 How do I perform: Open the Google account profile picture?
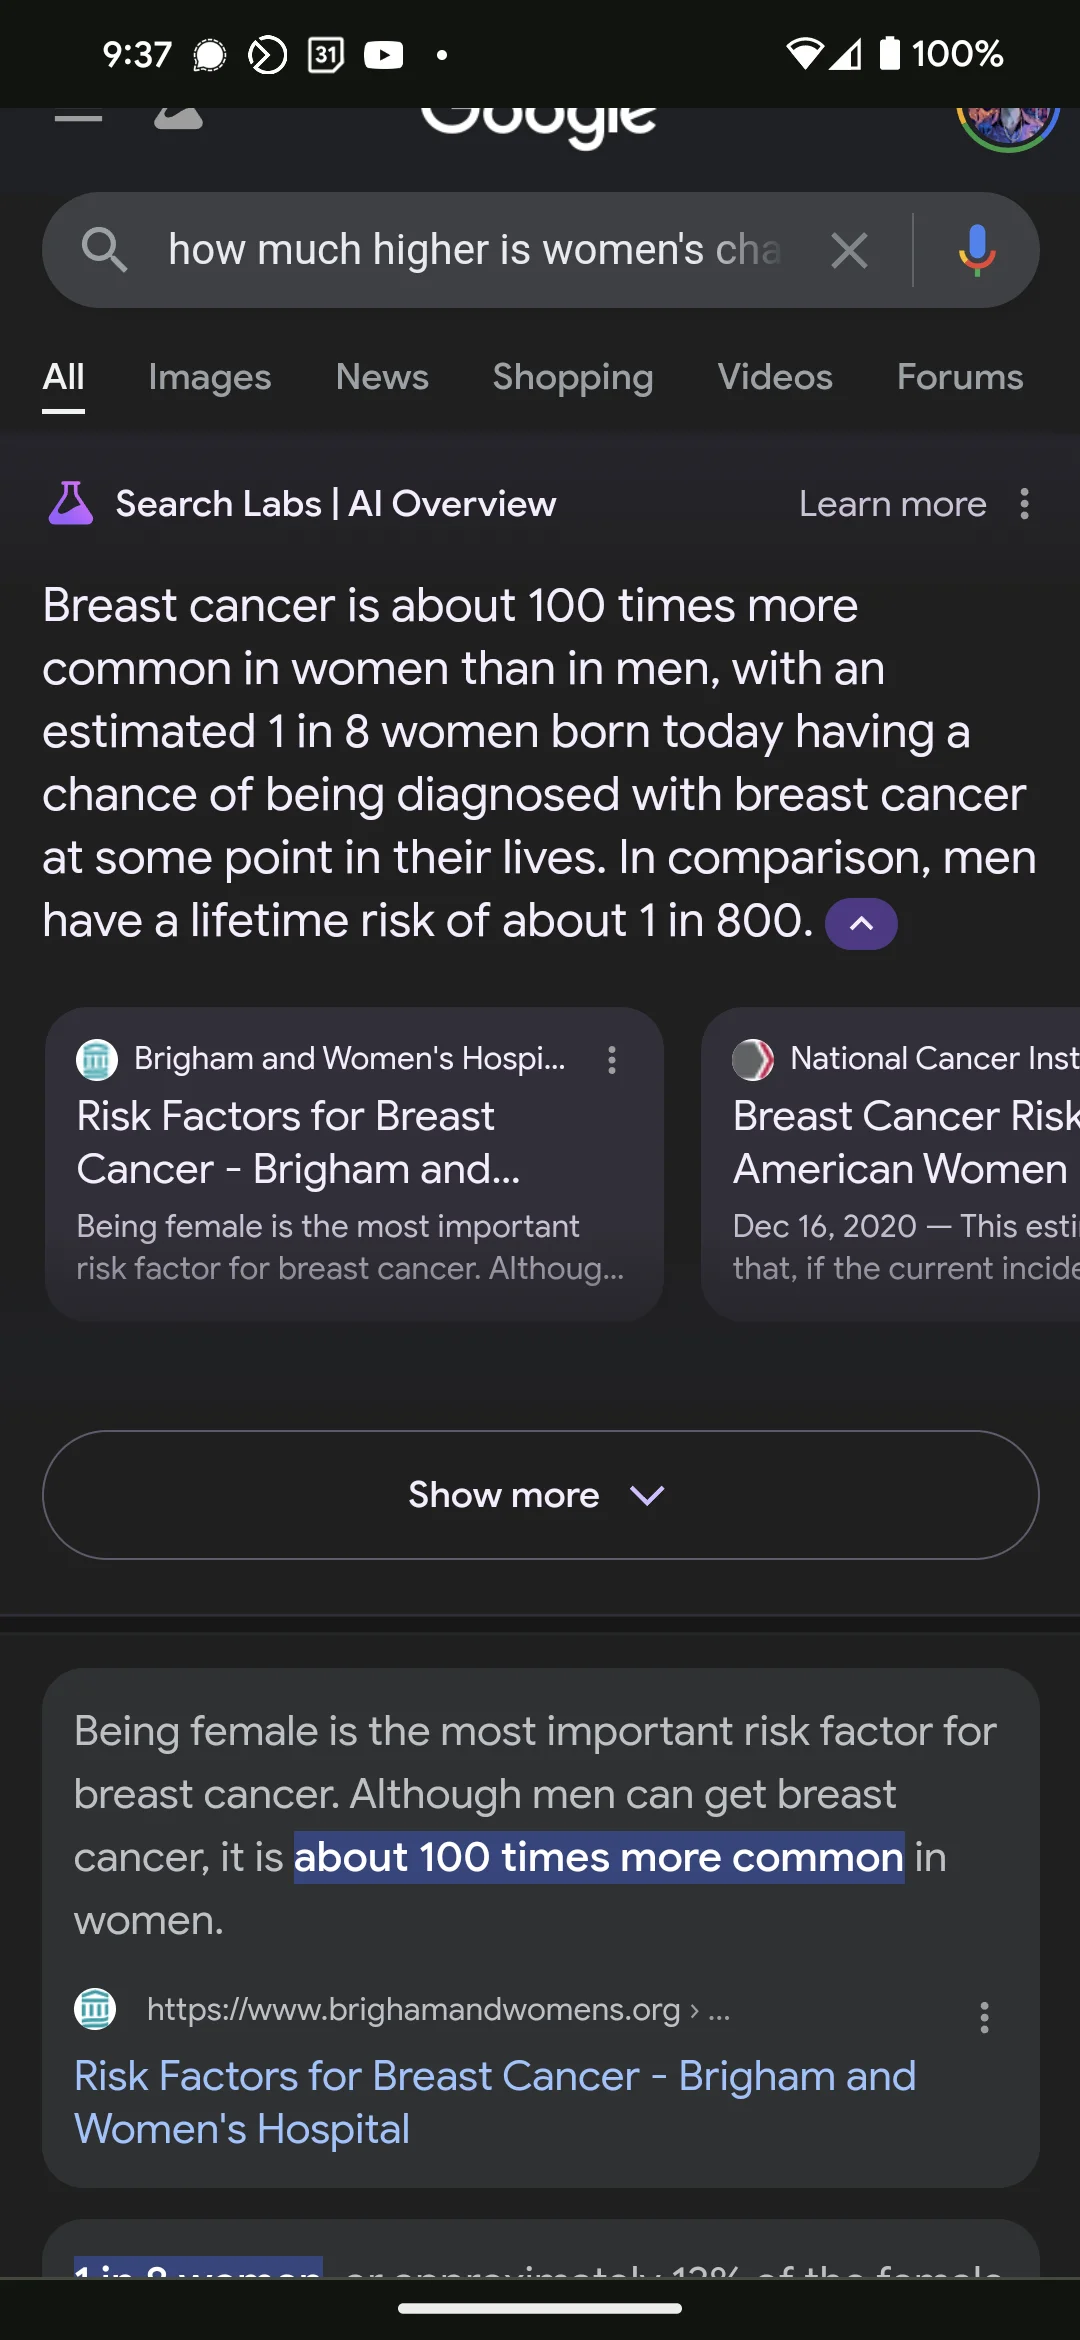(1008, 120)
